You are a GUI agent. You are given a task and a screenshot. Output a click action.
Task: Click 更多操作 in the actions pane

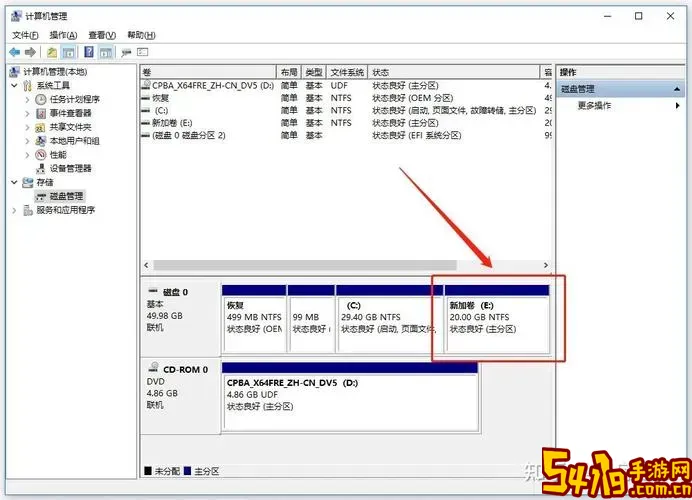(594, 105)
